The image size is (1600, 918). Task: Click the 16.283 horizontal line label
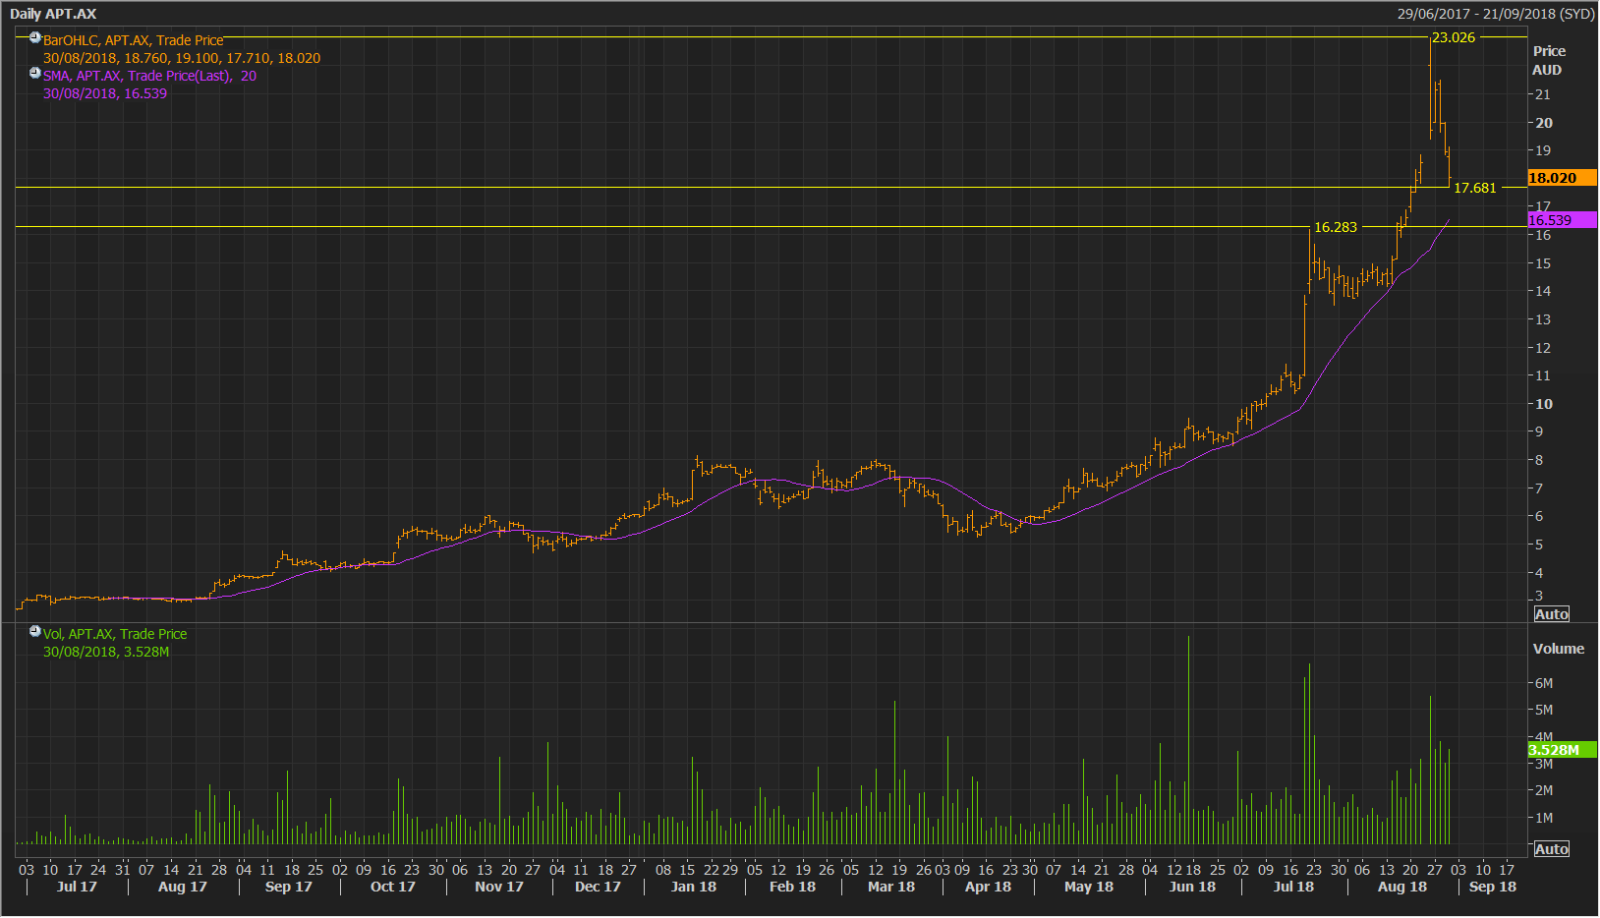point(1335,227)
